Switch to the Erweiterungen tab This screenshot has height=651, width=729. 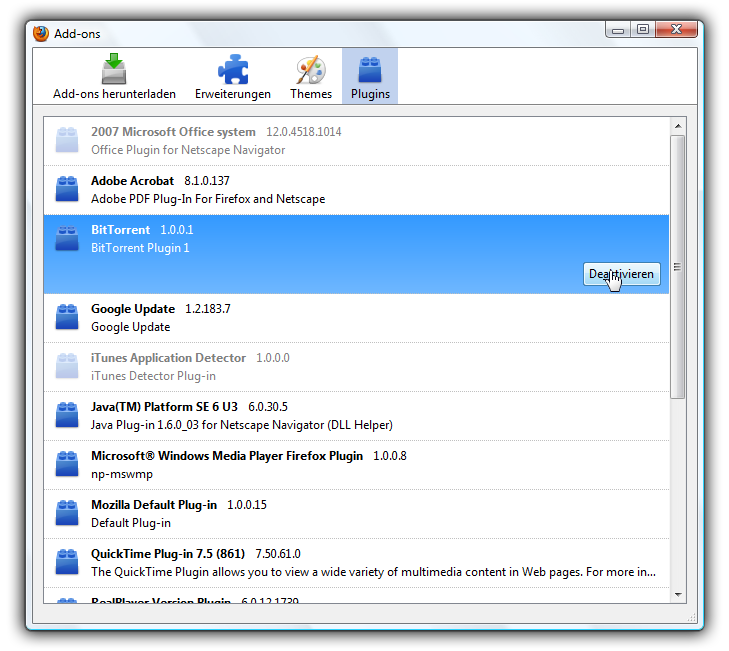(233, 76)
